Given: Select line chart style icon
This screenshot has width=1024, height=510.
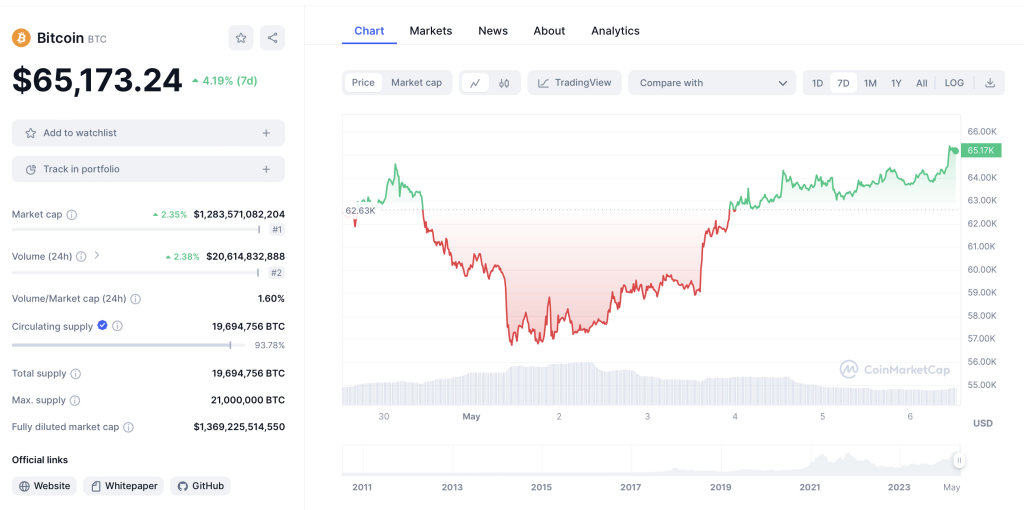Looking at the screenshot, I should point(475,83).
